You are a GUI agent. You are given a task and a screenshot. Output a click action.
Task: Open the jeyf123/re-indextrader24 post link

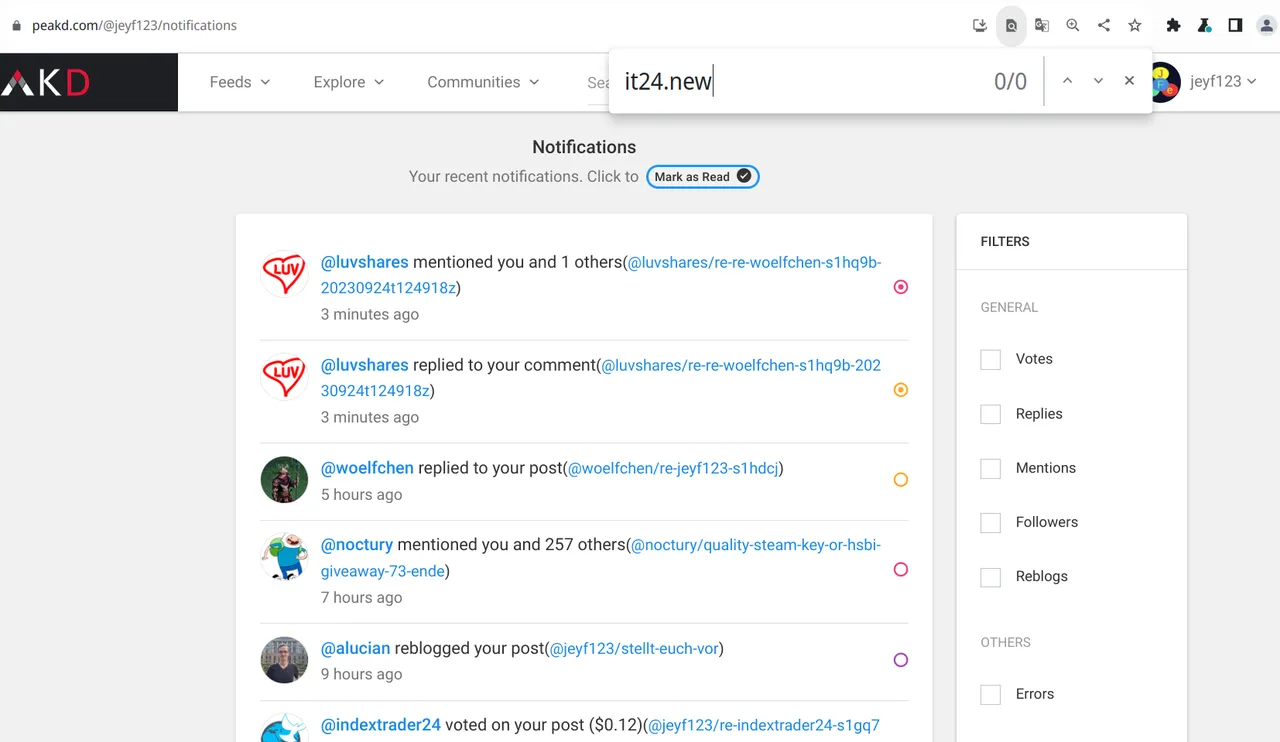(x=764, y=725)
